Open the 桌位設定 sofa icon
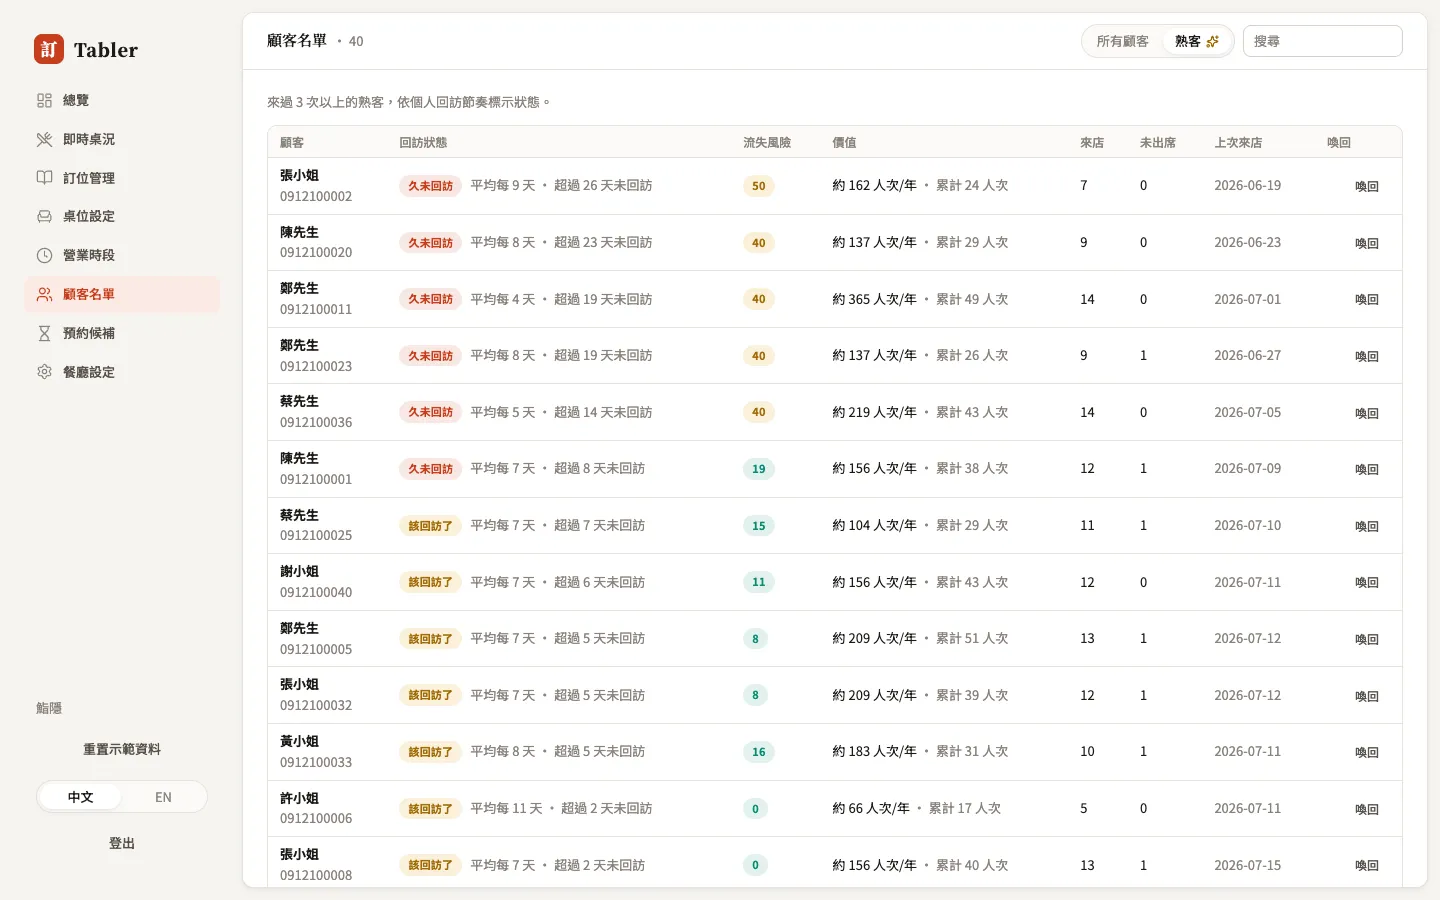Viewport: 1440px width, 900px height. 44,216
